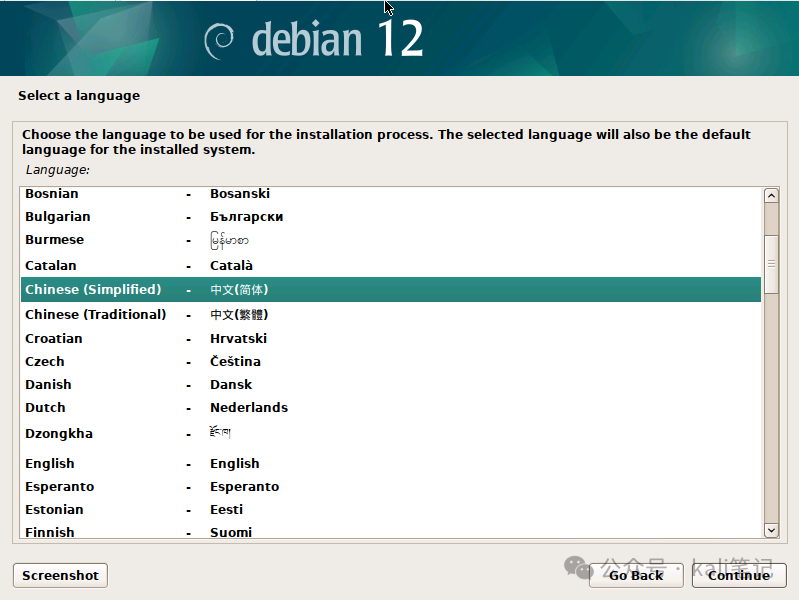Select Dzongkha language row
The image size is (799, 600).
tap(391, 434)
